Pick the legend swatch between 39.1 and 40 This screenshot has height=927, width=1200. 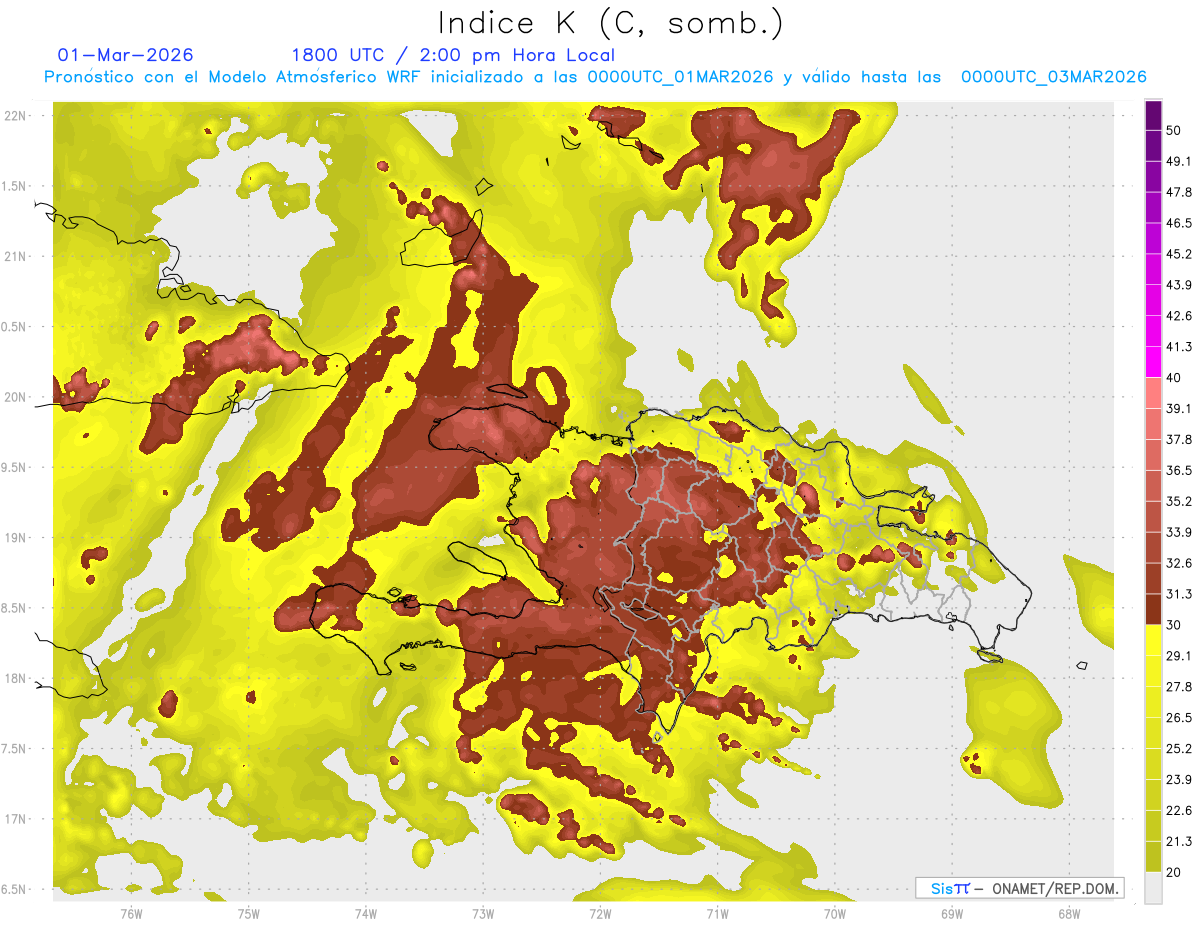tap(1154, 394)
